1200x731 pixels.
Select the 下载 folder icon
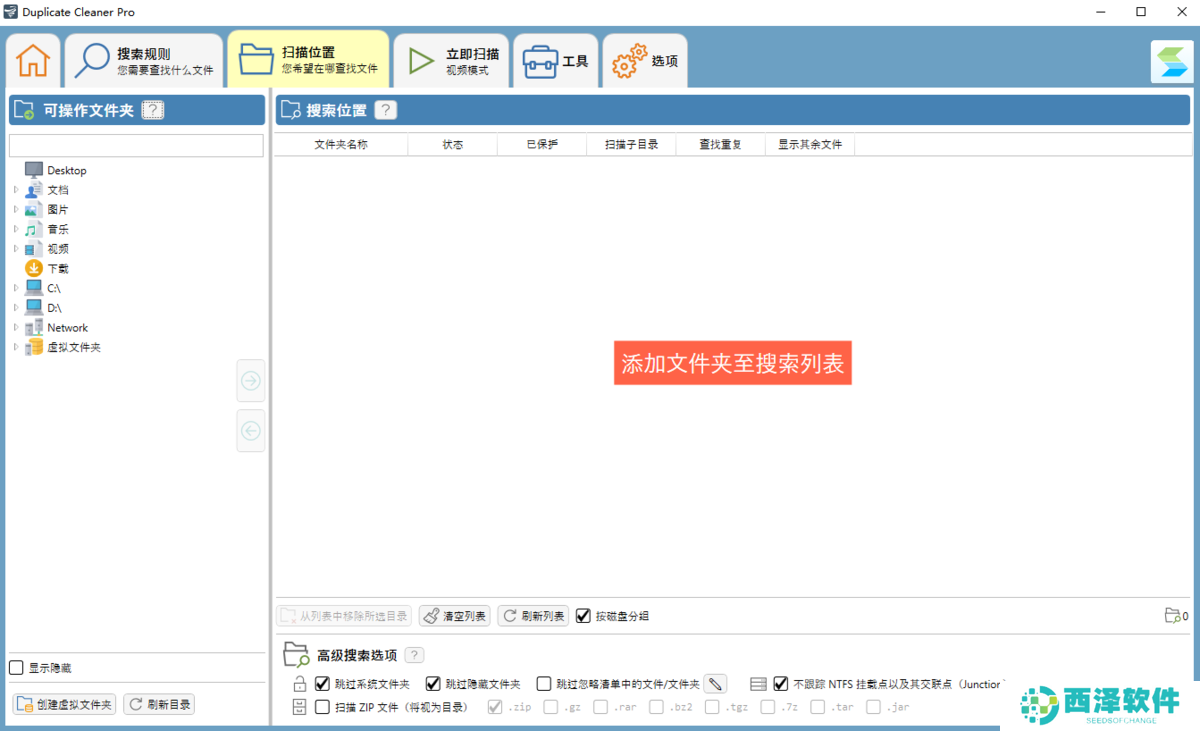[x=34, y=268]
